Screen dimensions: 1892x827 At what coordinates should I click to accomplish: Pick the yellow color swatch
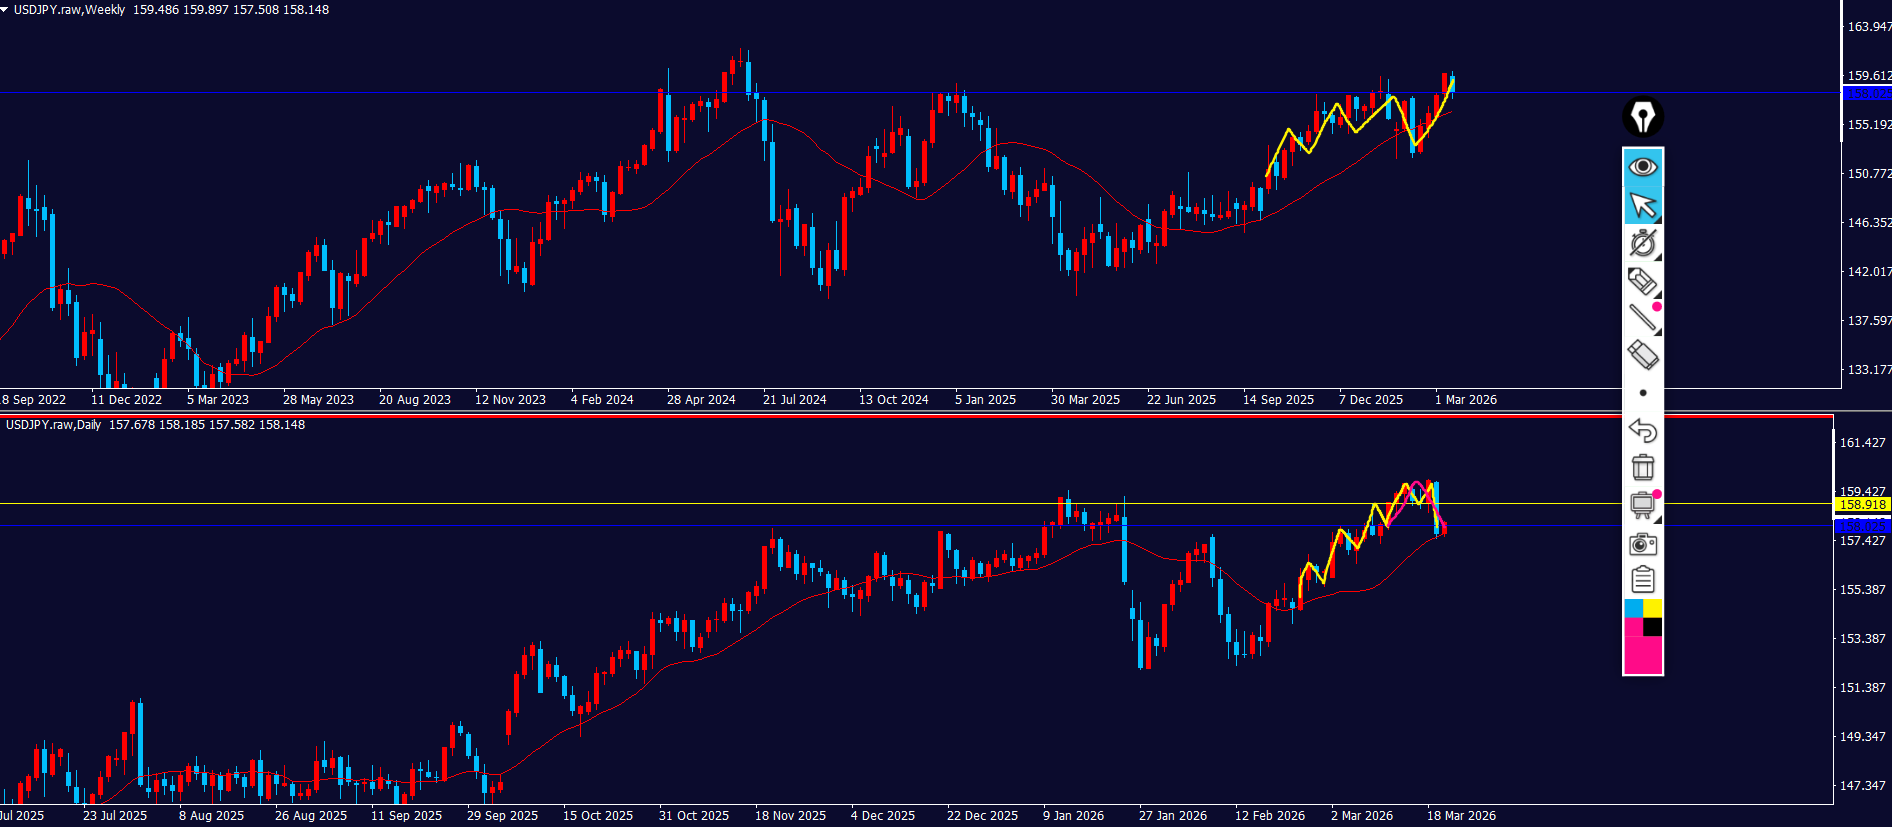[1652, 608]
